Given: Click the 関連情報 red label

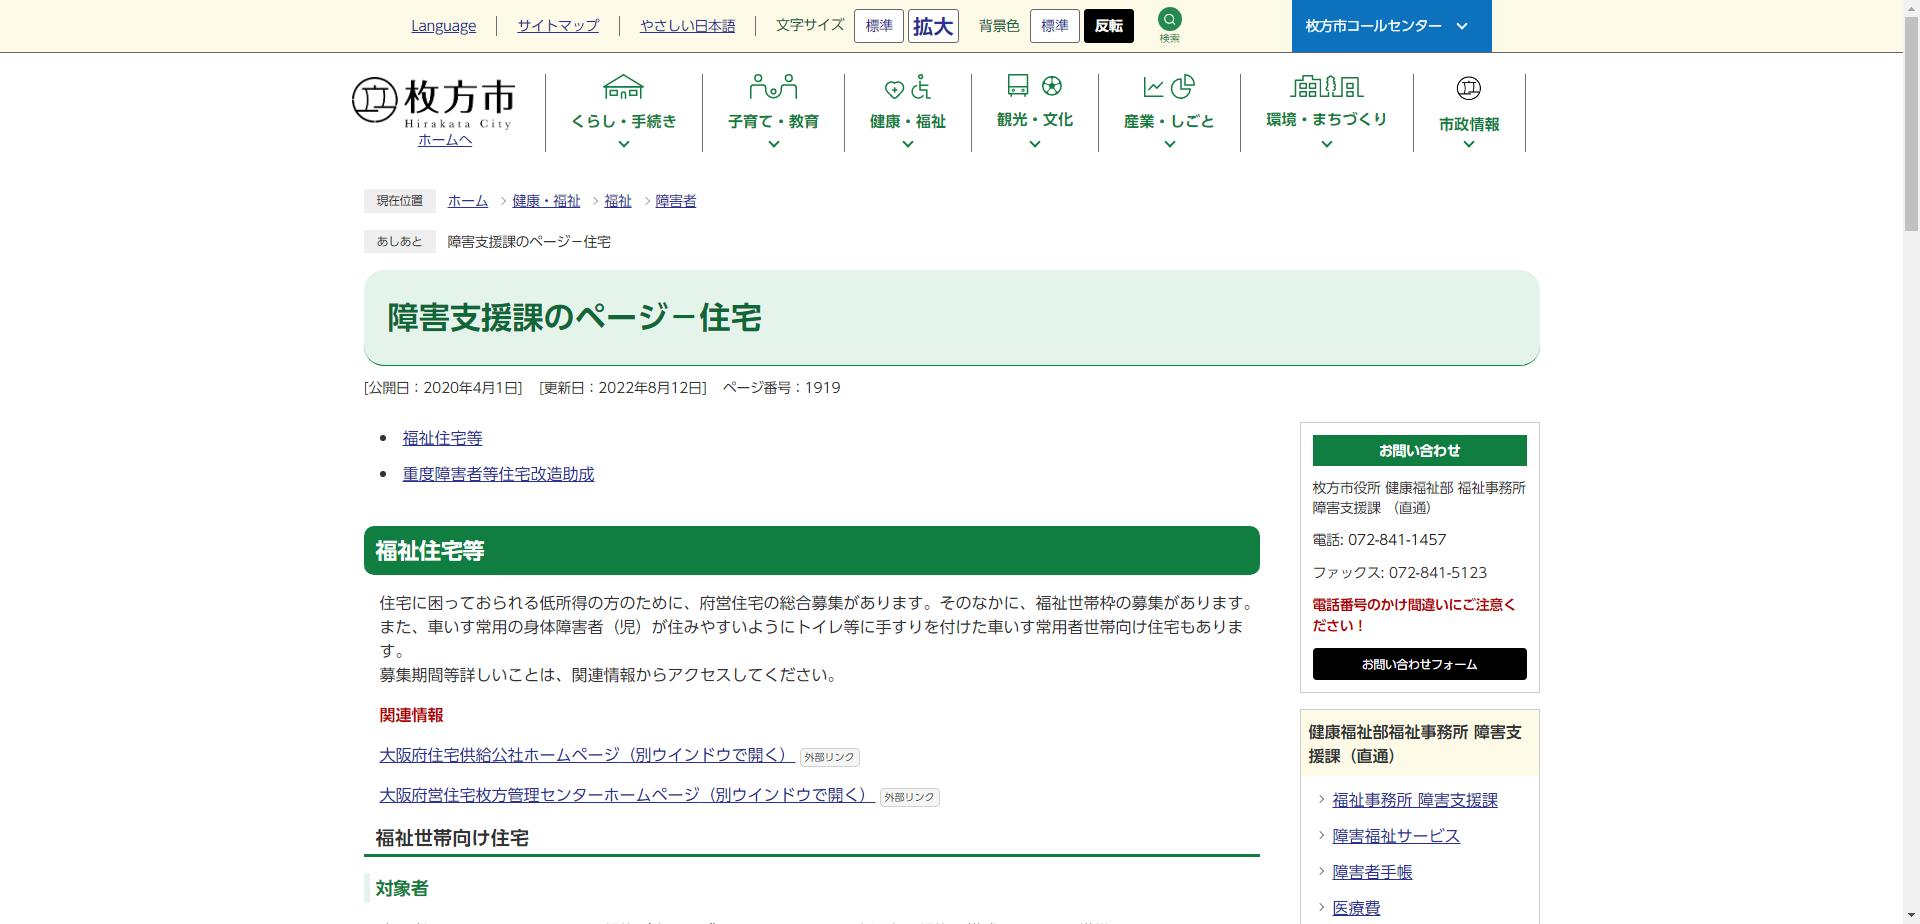Looking at the screenshot, I should 411,715.
